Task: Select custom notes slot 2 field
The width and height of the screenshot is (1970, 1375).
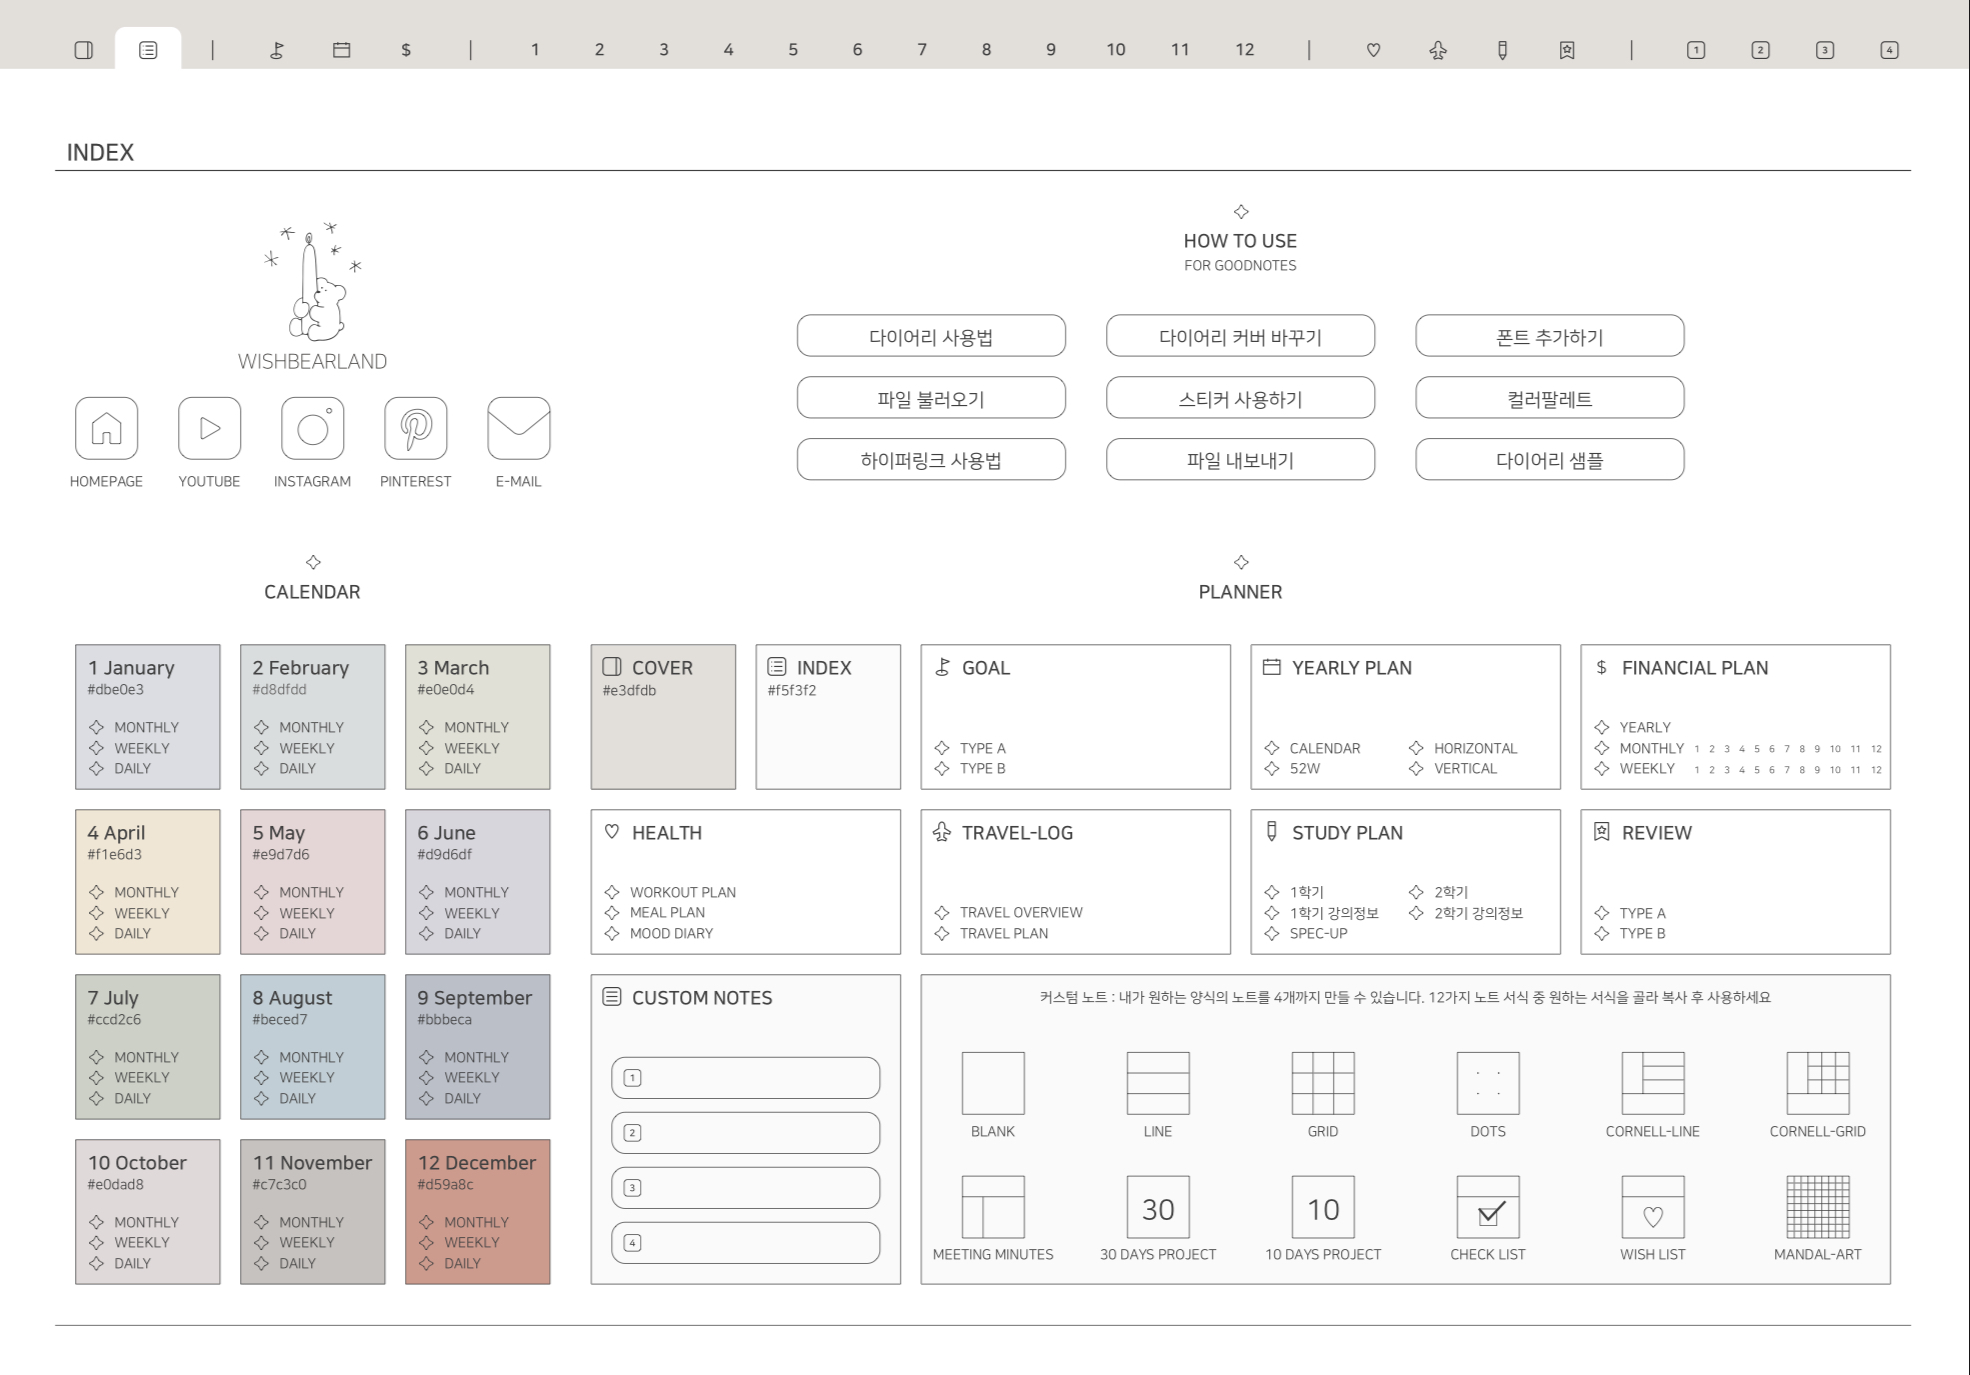Action: [745, 1133]
